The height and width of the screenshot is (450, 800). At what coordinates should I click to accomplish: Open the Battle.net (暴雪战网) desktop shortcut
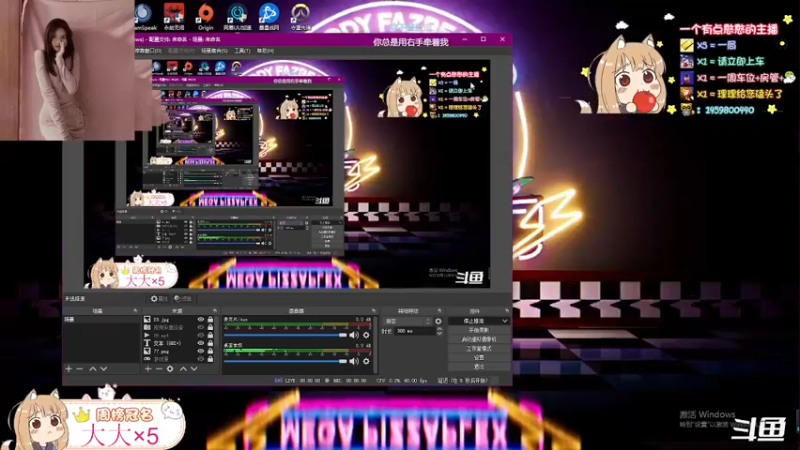(268, 16)
